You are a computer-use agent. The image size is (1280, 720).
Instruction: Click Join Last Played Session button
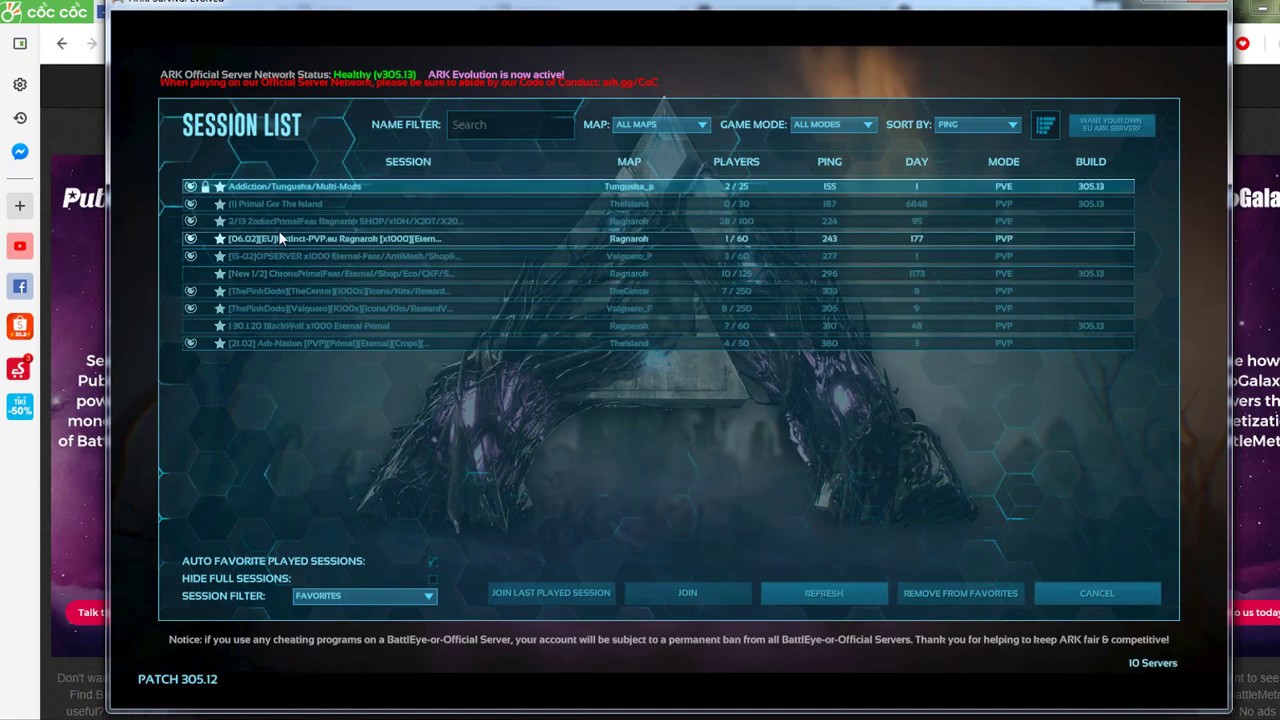(551, 593)
